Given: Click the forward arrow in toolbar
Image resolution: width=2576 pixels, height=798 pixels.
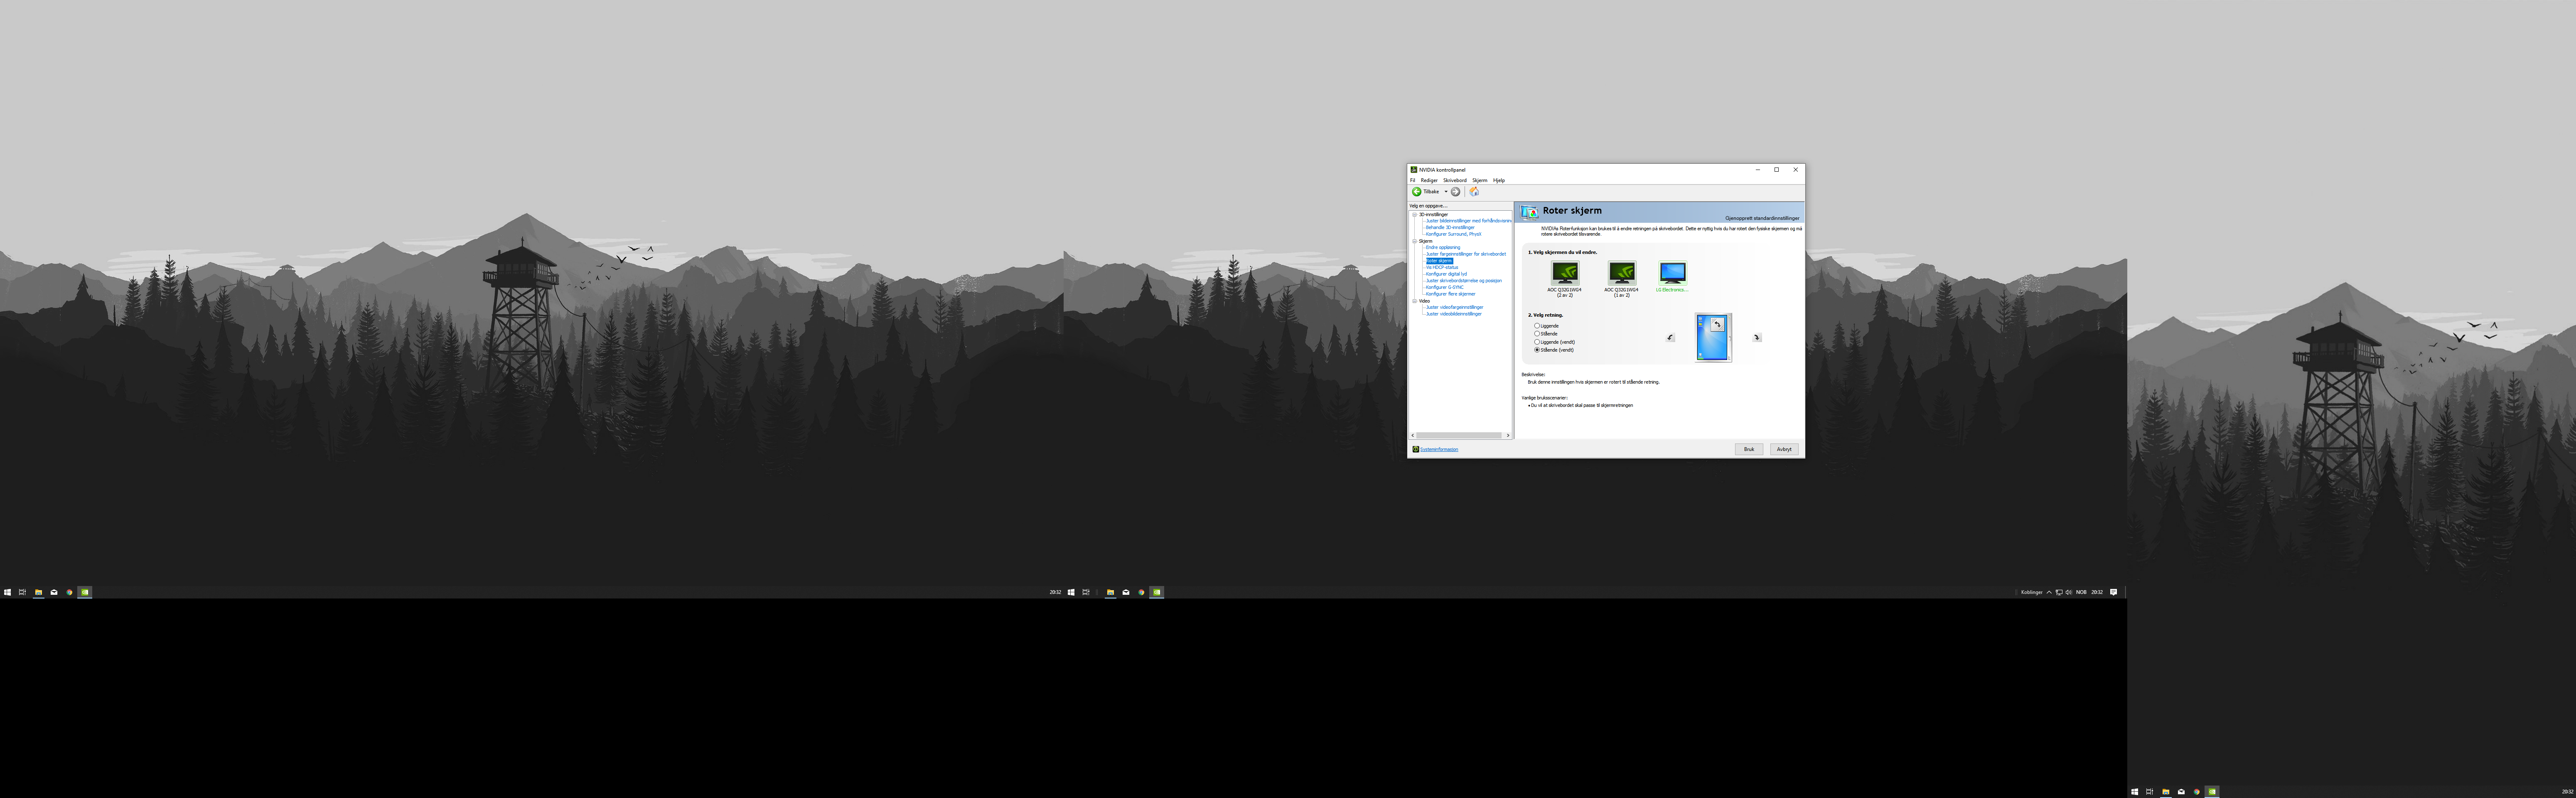Looking at the screenshot, I should click(x=1455, y=192).
